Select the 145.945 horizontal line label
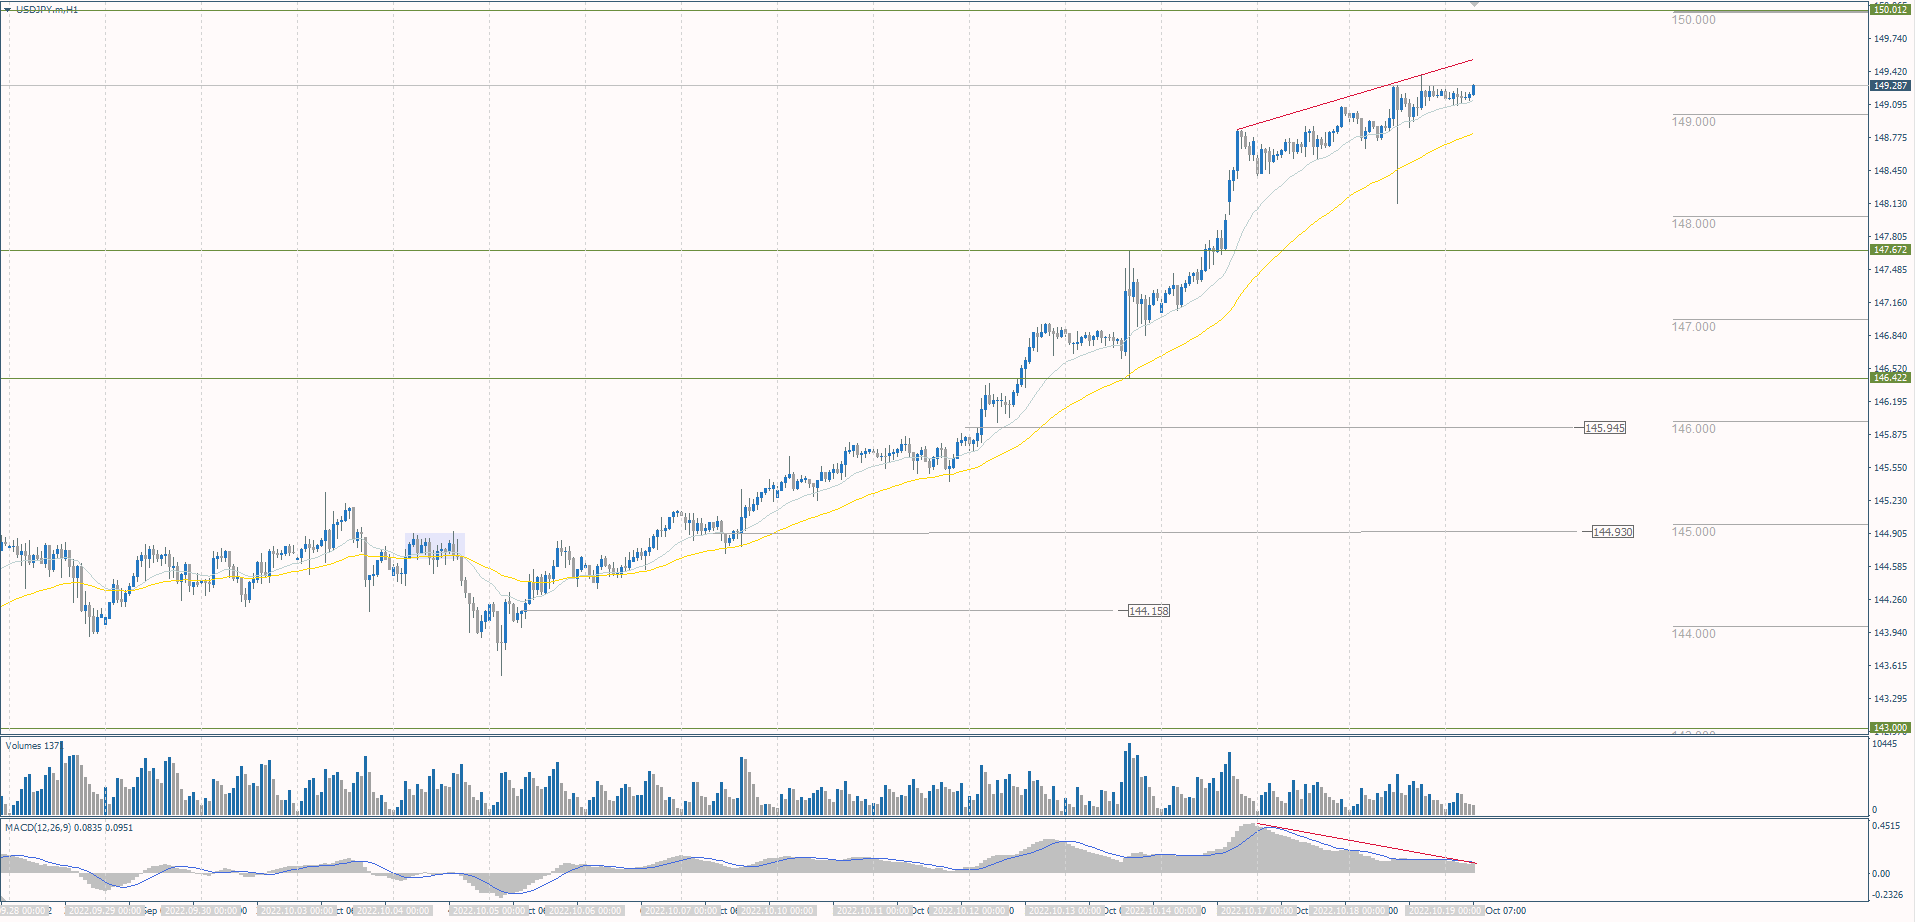1915x922 pixels. 1605,428
